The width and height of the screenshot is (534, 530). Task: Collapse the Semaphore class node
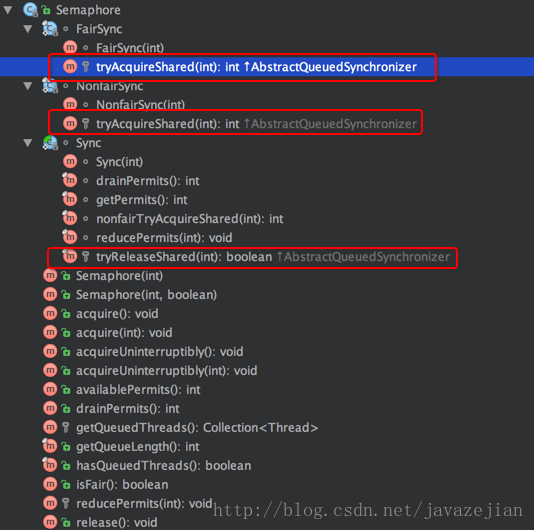point(8,10)
